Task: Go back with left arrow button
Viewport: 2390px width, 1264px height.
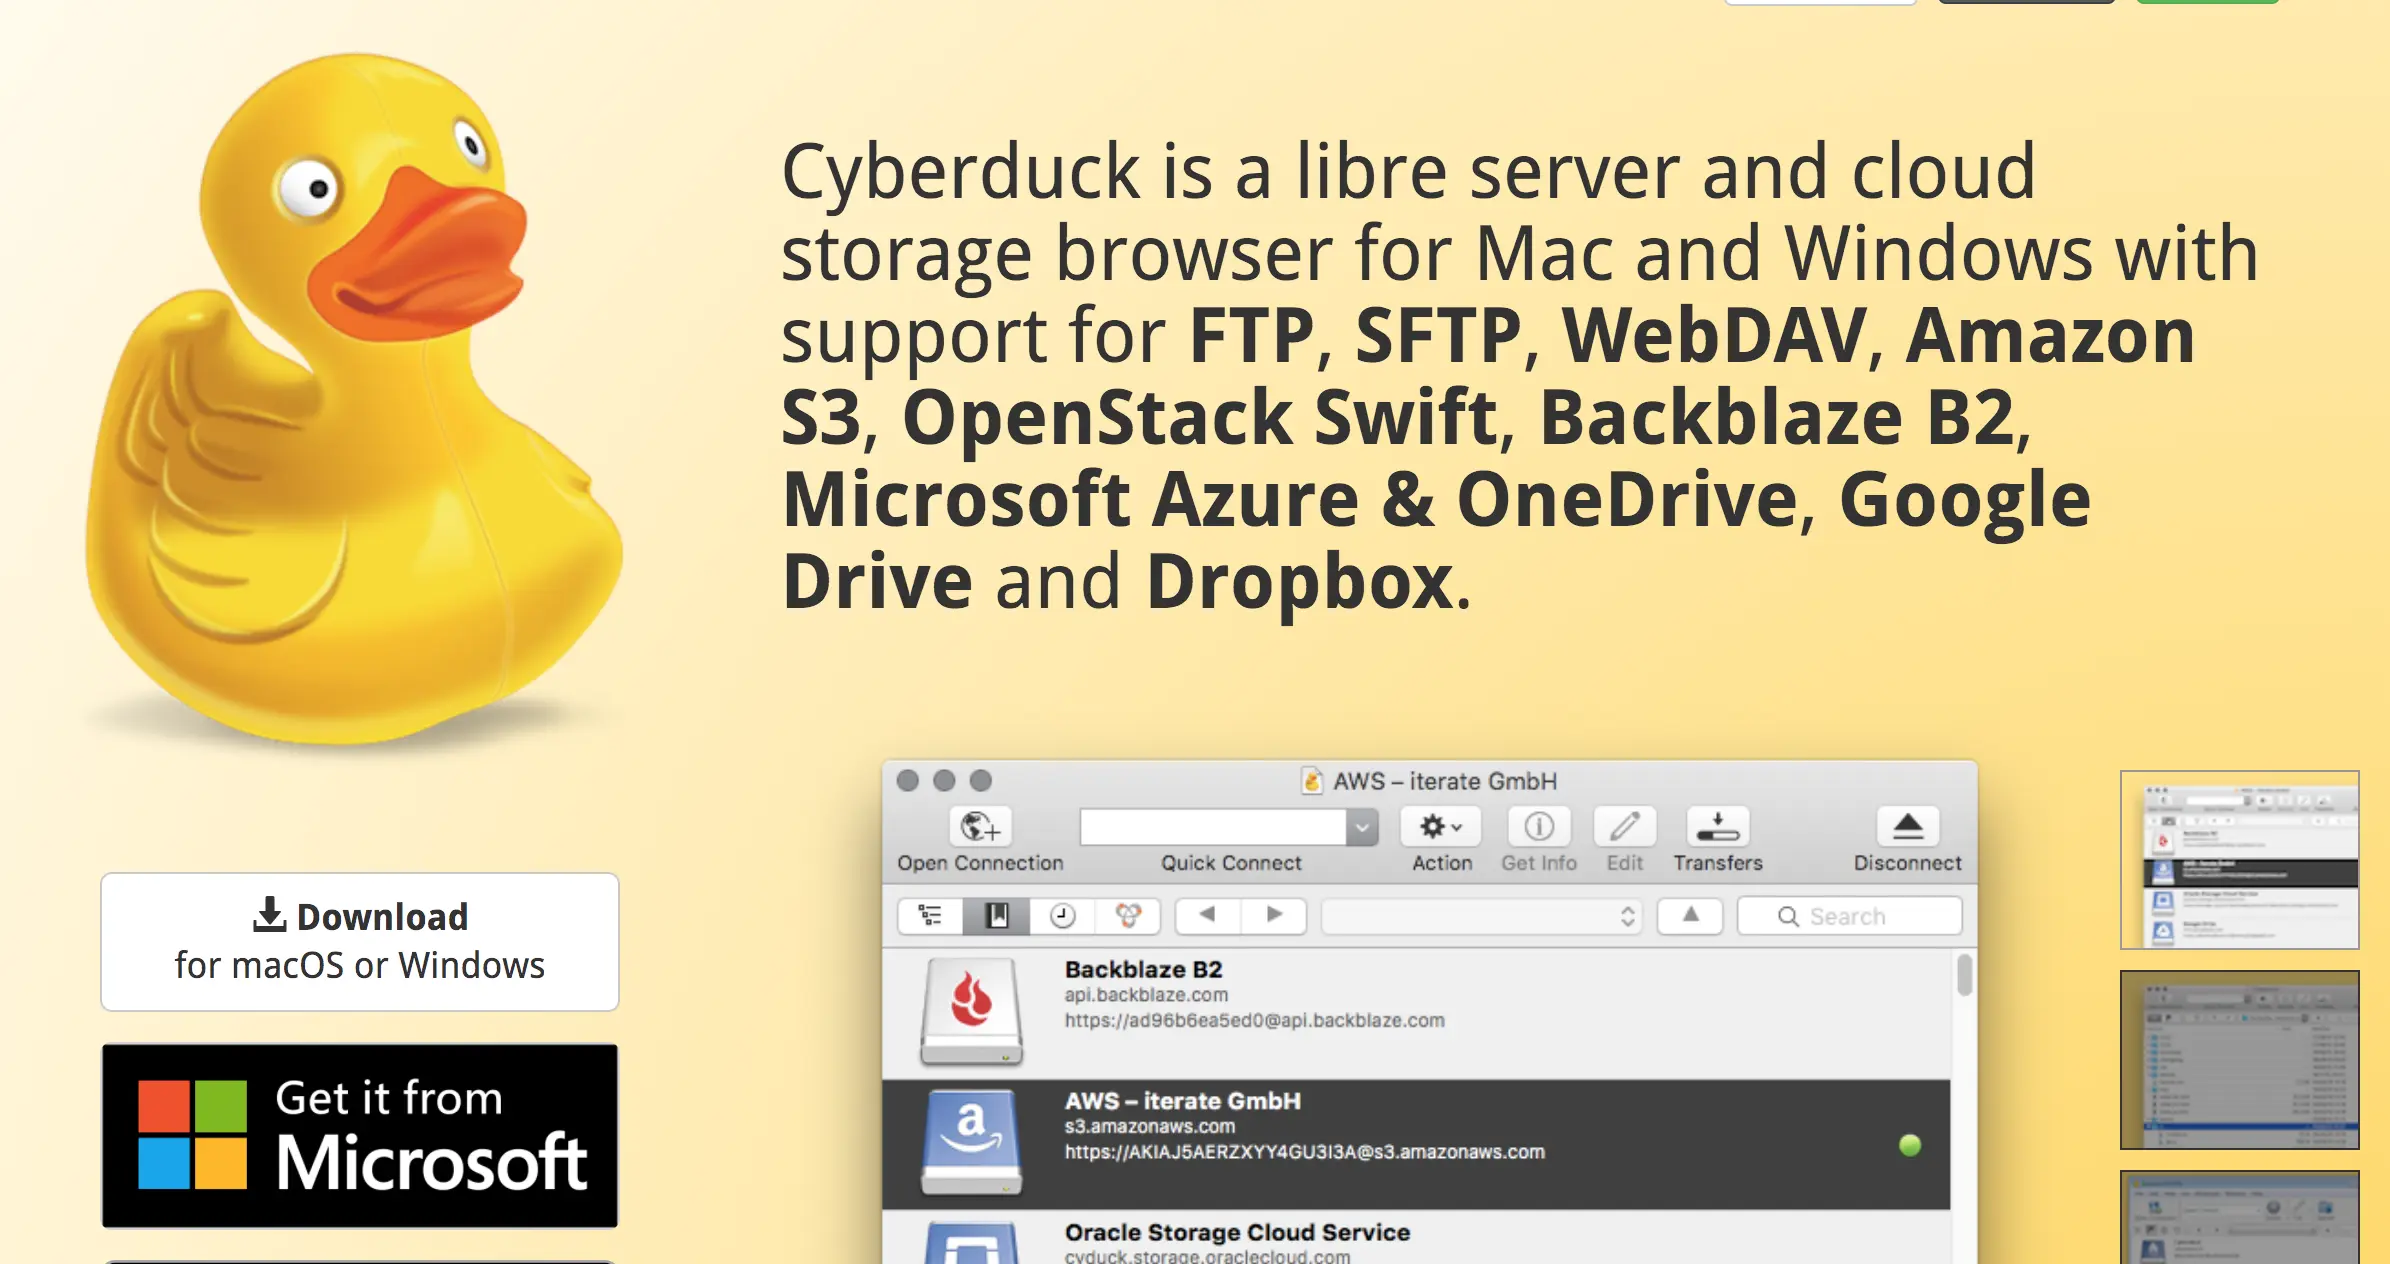Action: (x=1207, y=915)
